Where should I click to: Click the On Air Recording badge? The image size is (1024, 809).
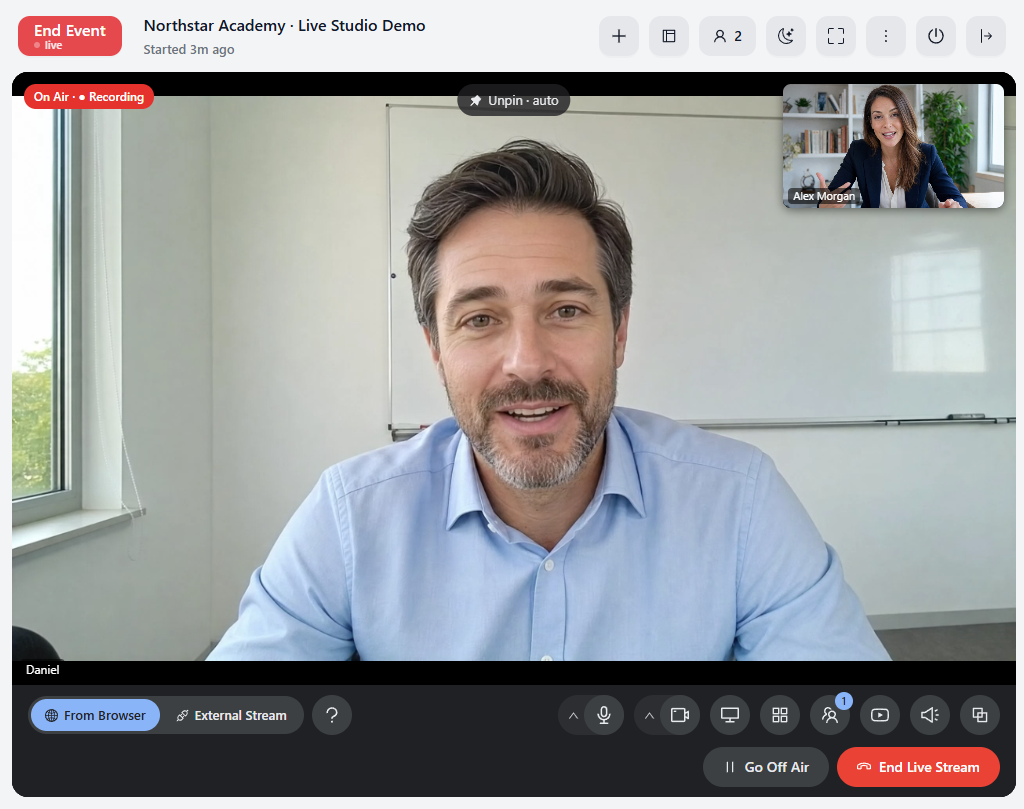pyautogui.click(x=89, y=97)
